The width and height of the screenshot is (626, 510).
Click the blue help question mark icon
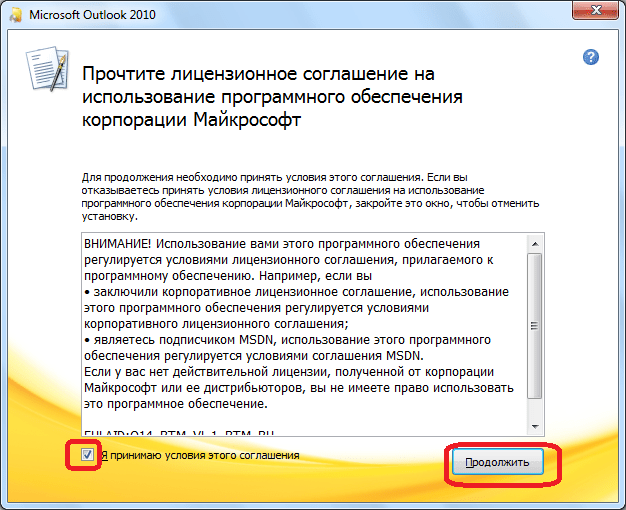[x=590, y=57]
